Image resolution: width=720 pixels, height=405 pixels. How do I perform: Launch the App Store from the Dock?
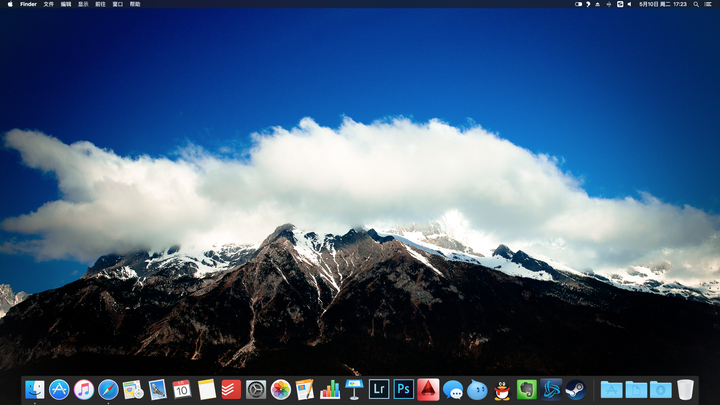59,390
